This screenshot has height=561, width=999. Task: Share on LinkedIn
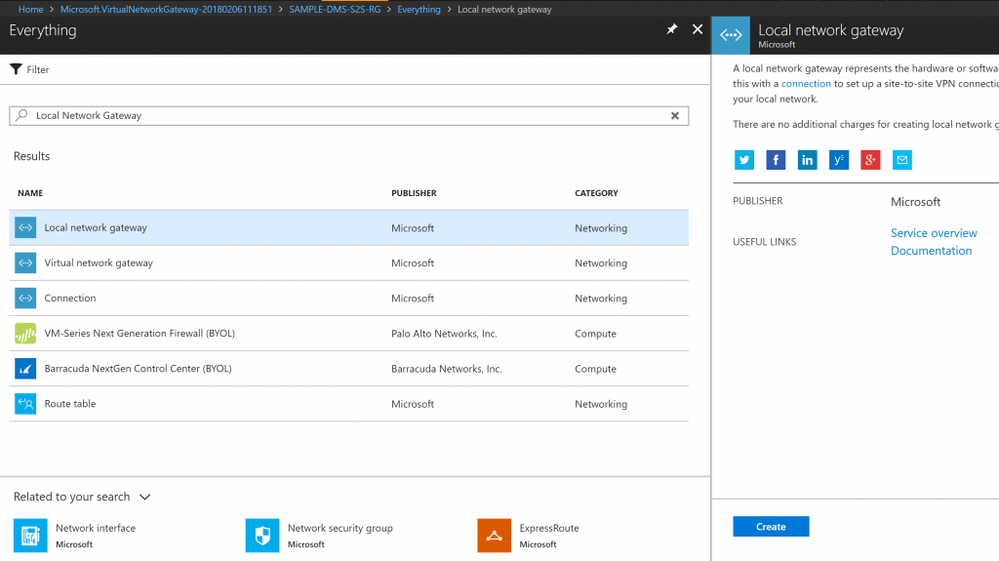(x=807, y=160)
